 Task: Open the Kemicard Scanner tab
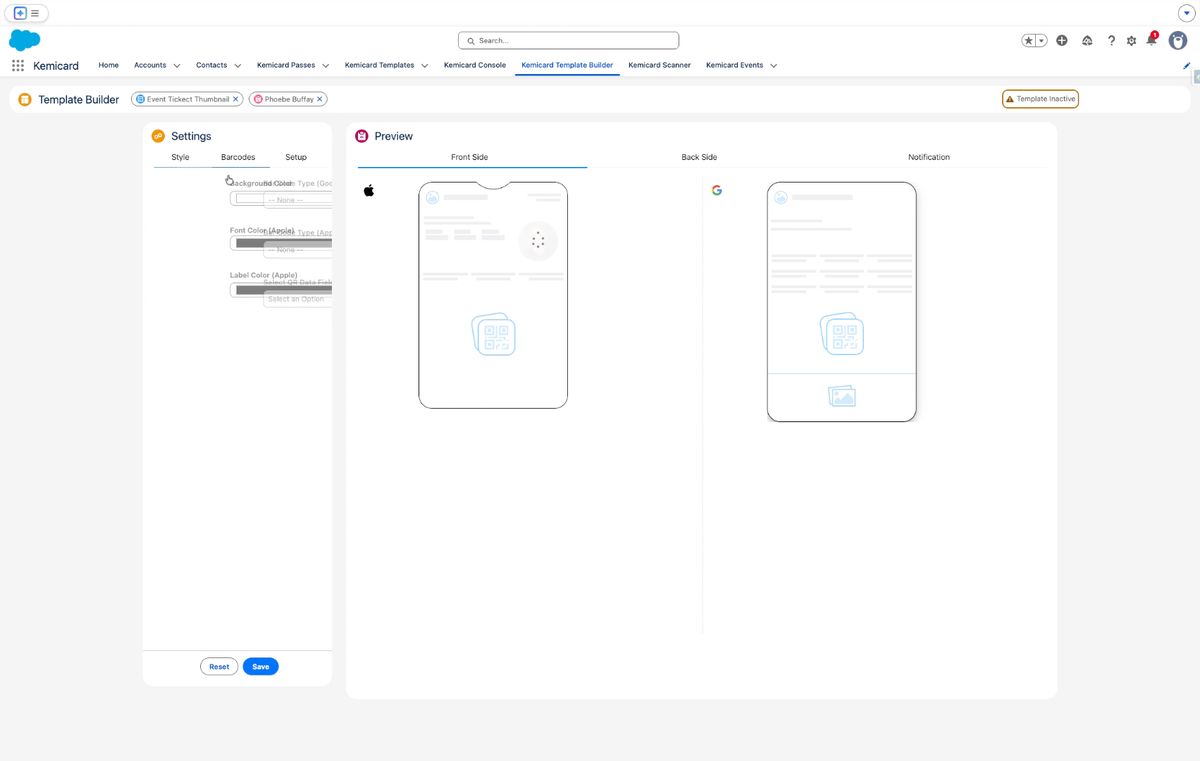tap(660, 65)
